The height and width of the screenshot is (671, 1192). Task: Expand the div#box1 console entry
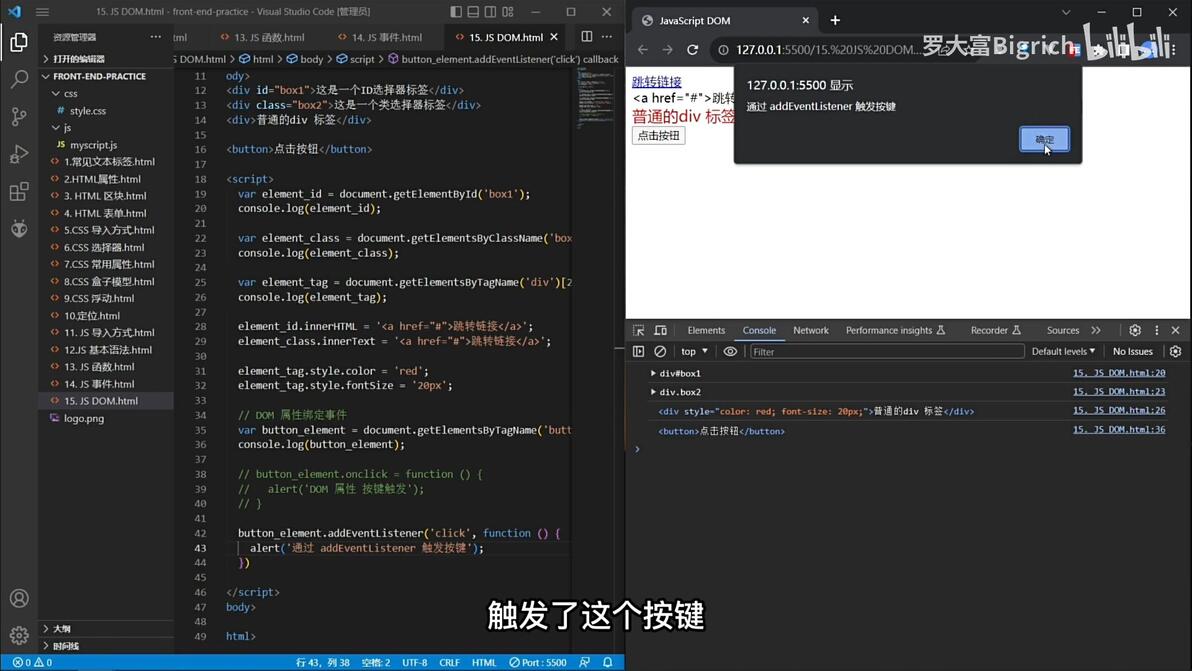[653, 374]
